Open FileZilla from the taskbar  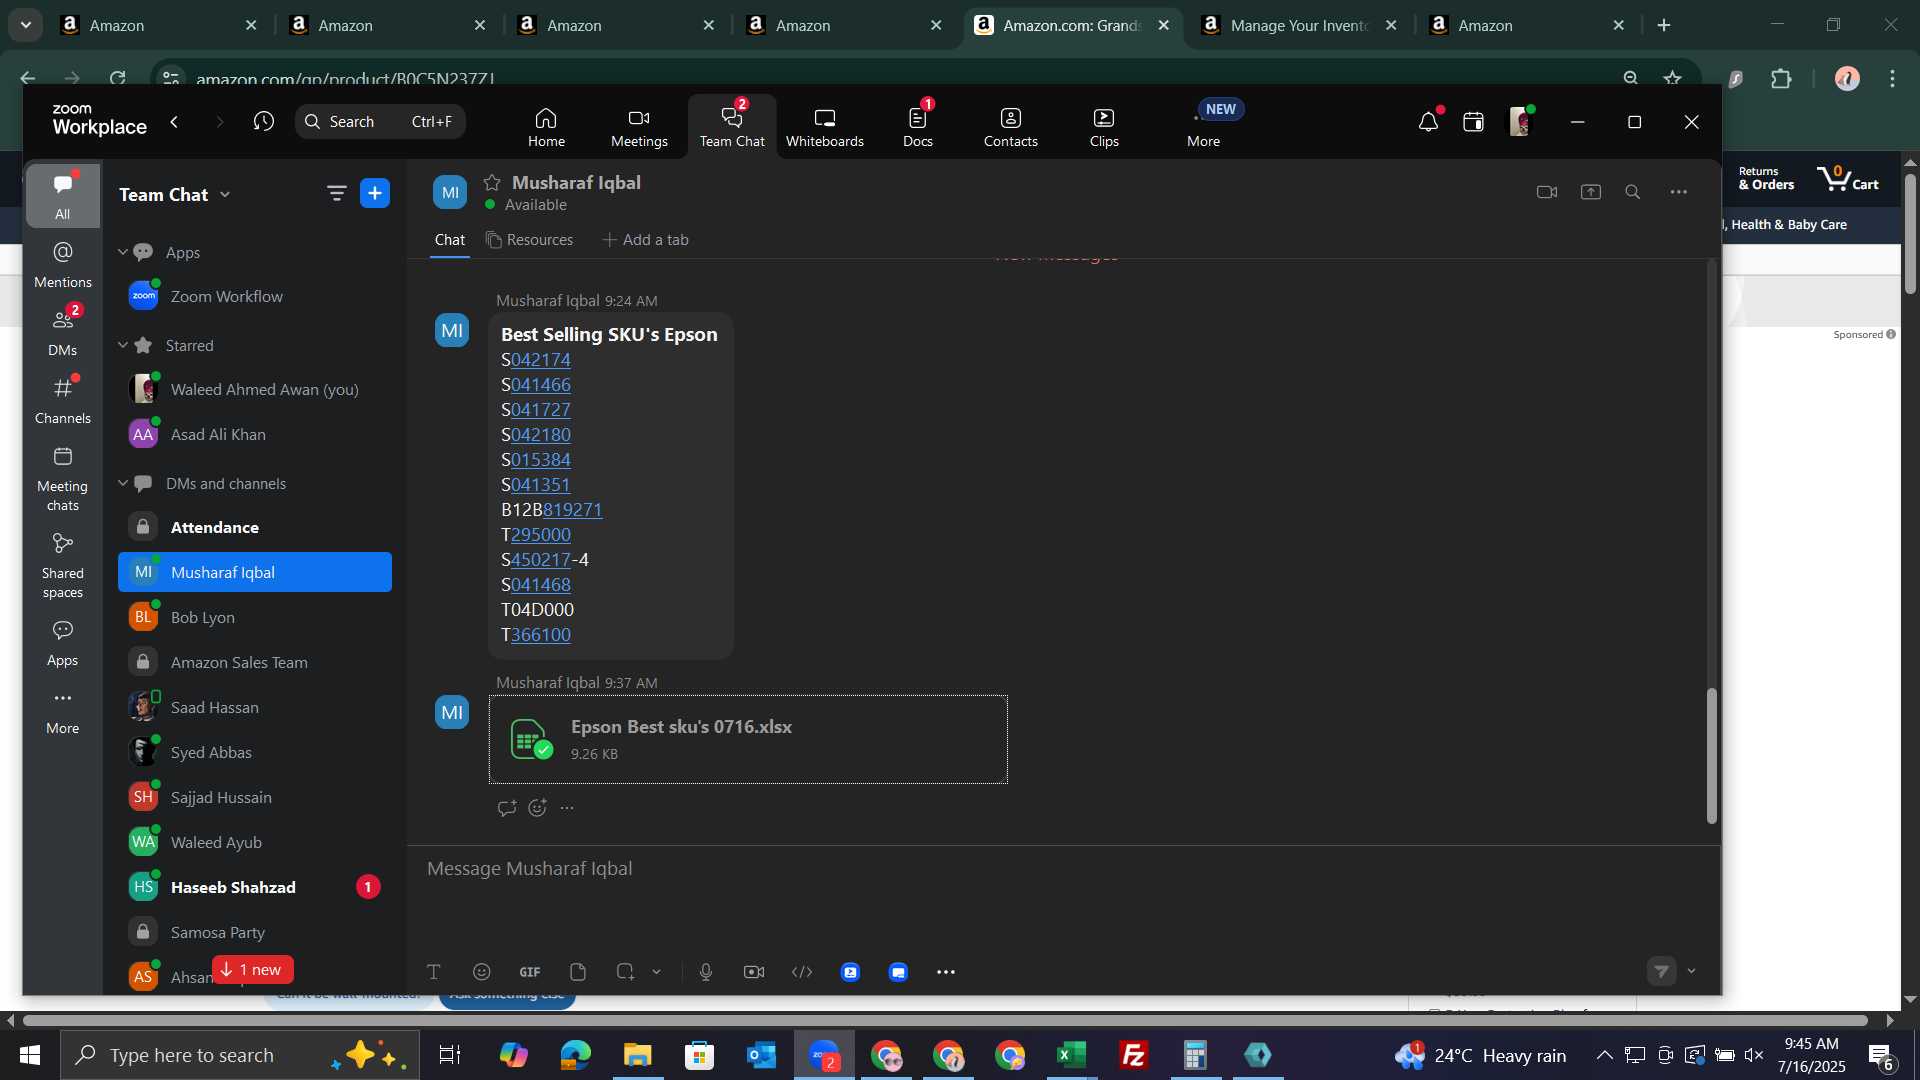coord(1134,1055)
